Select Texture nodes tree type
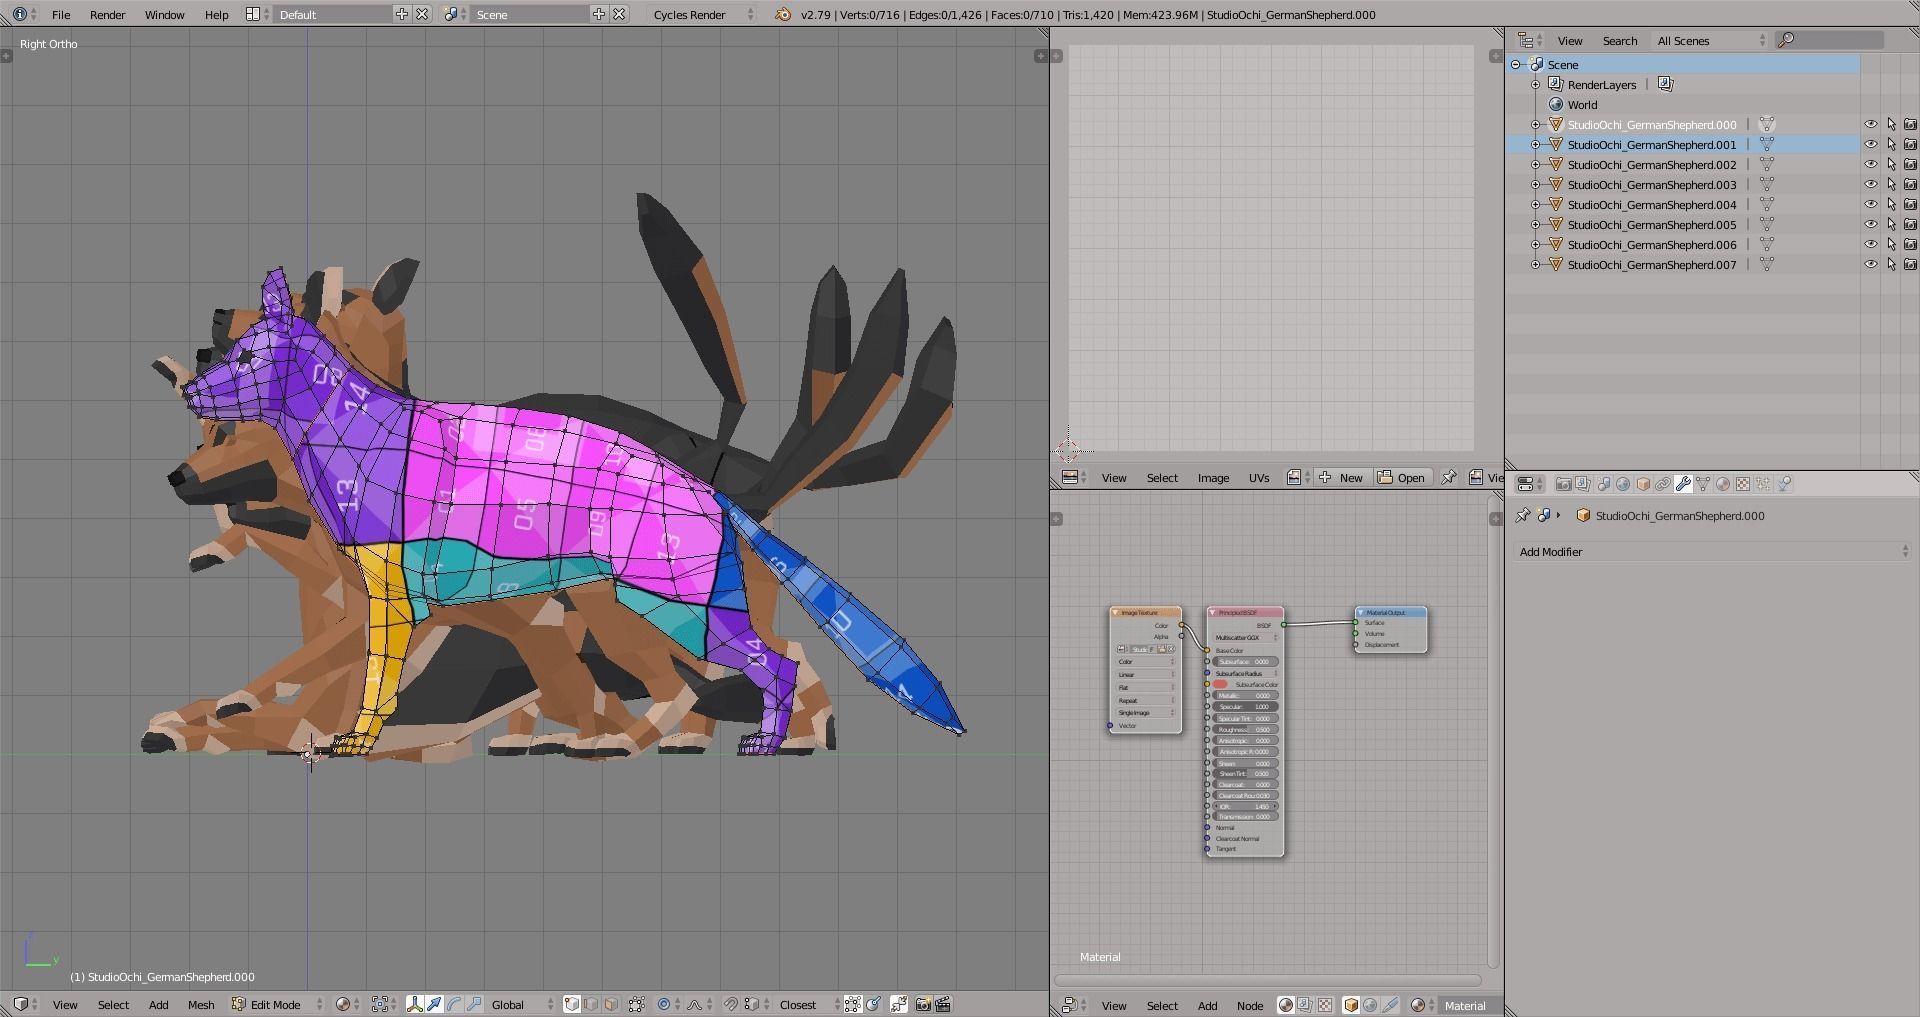 [1325, 1006]
